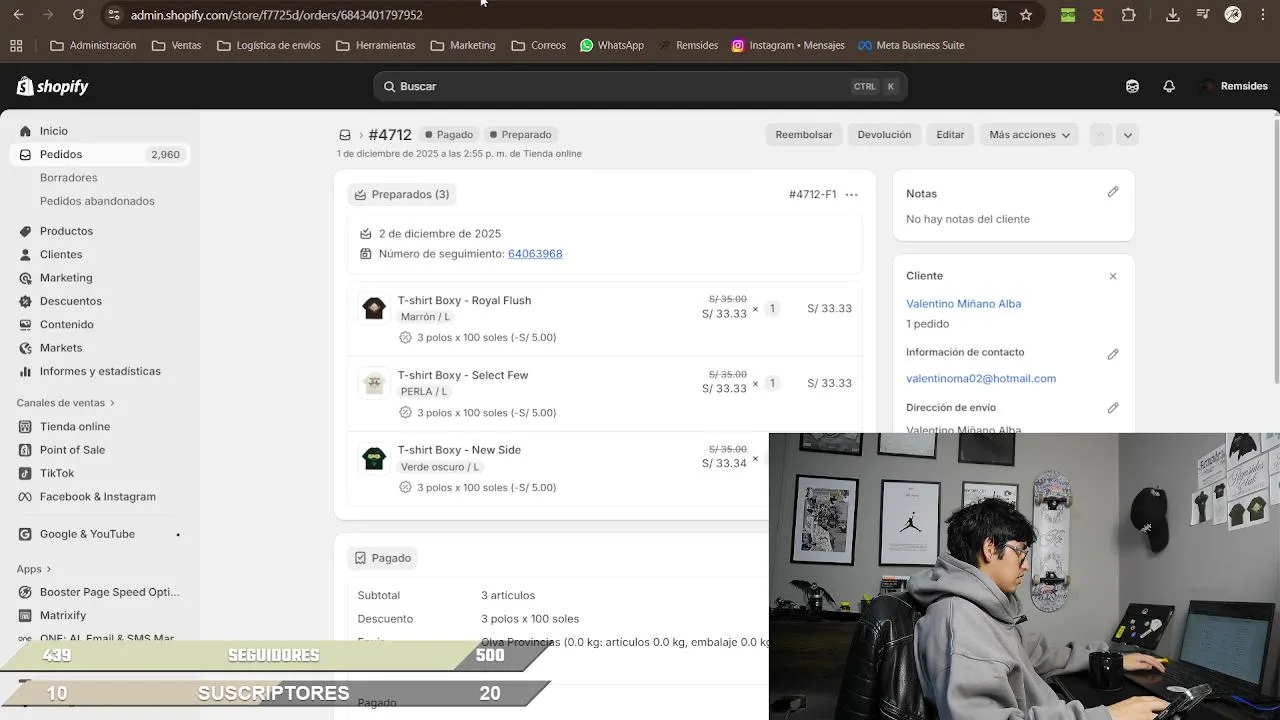The image size is (1280, 720).
Task: Click the Reembolsar button
Action: point(804,135)
